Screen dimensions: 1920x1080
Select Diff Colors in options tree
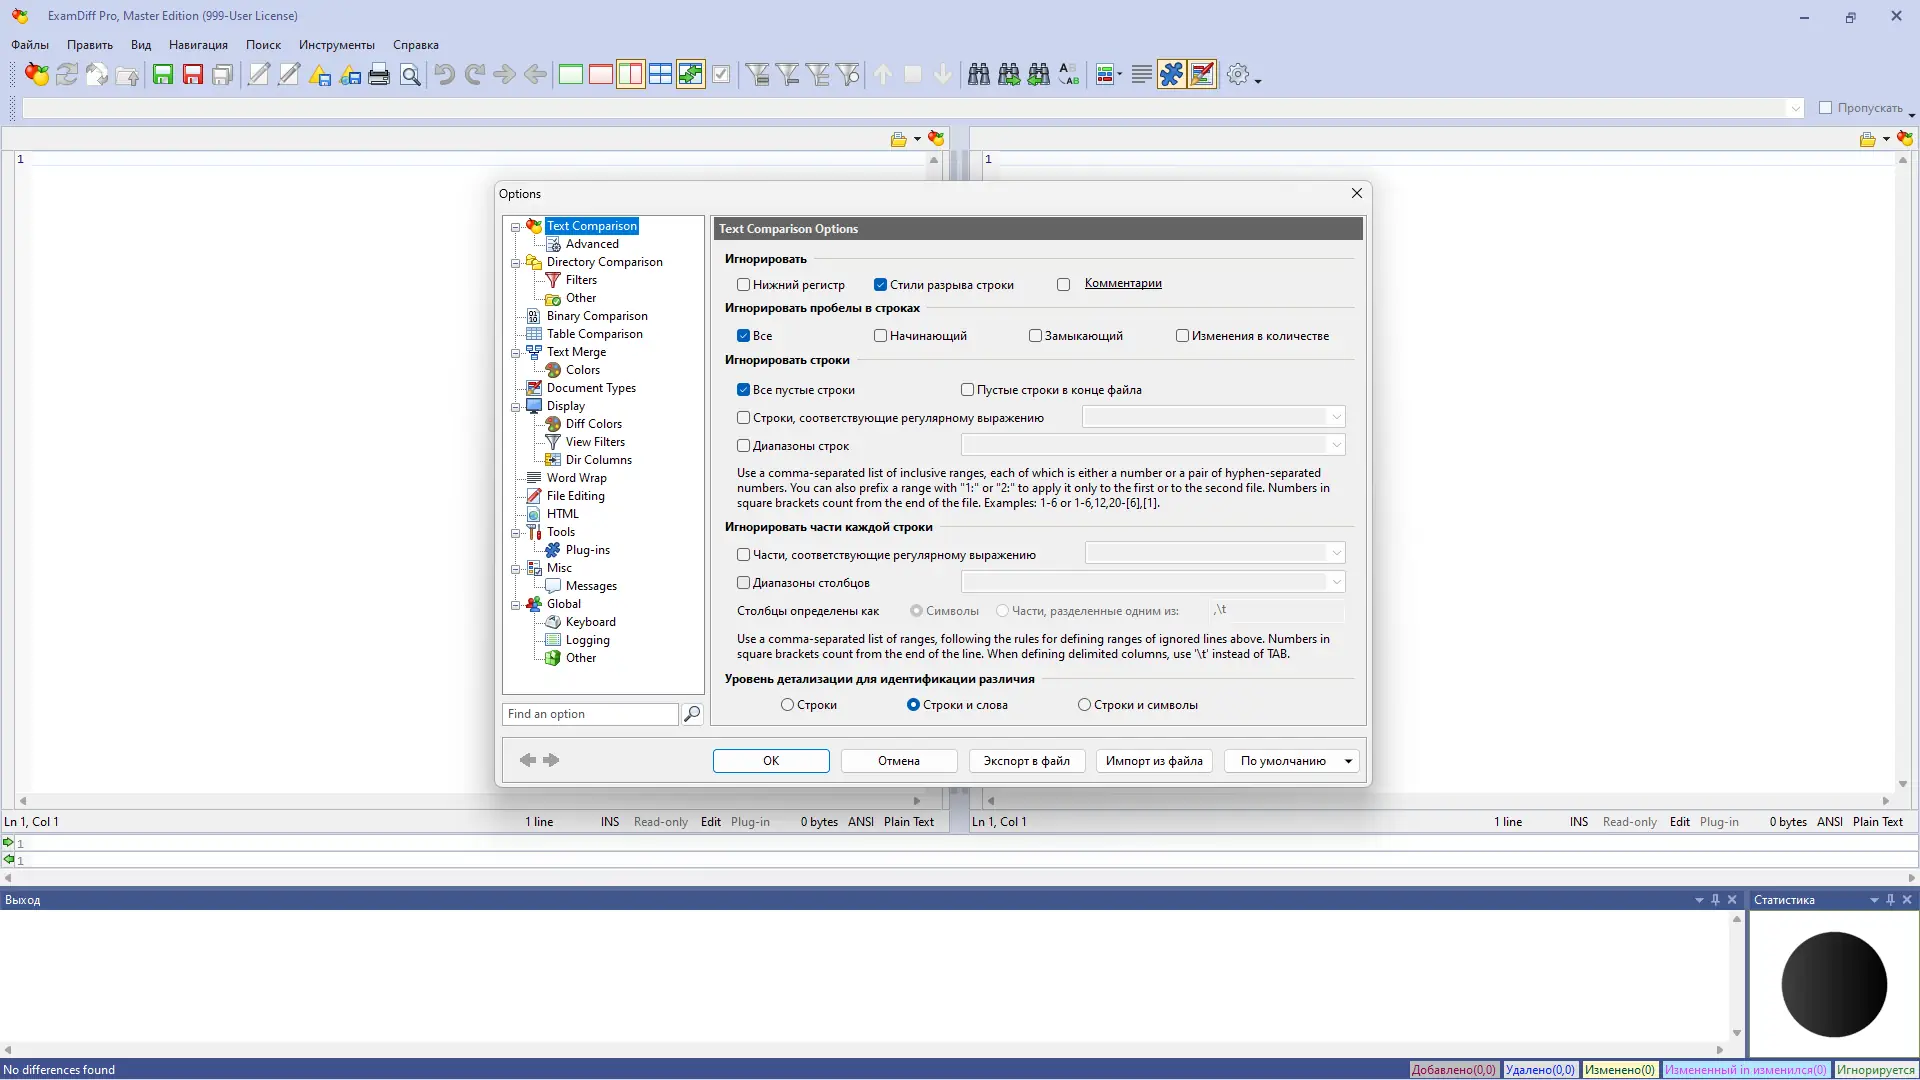point(593,424)
